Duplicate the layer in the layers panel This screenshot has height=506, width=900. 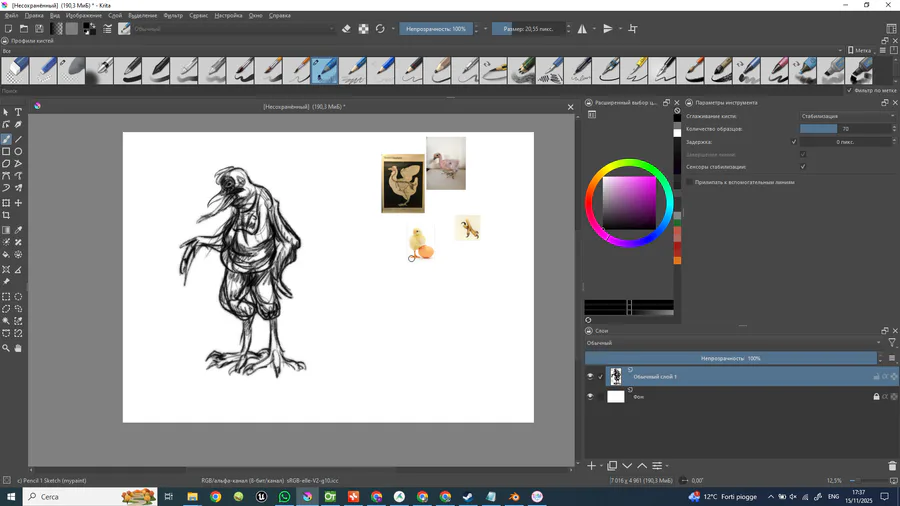[x=612, y=466]
